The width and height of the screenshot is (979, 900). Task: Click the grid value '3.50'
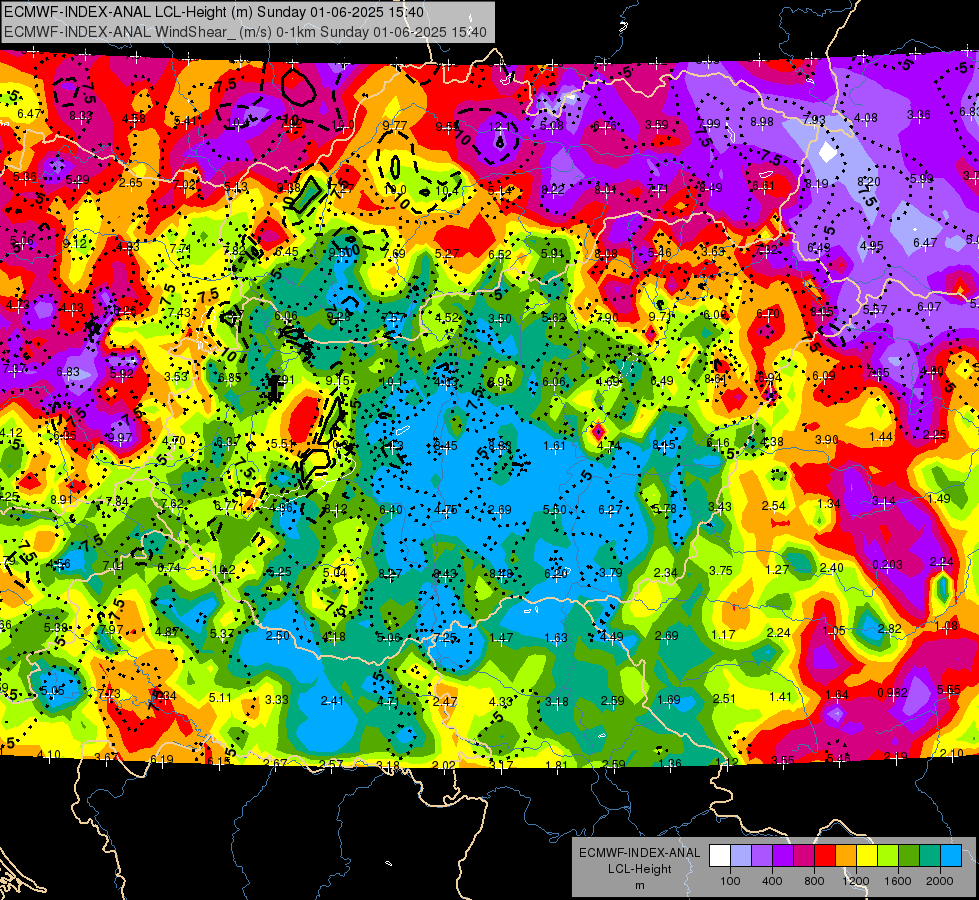[x=499, y=319]
